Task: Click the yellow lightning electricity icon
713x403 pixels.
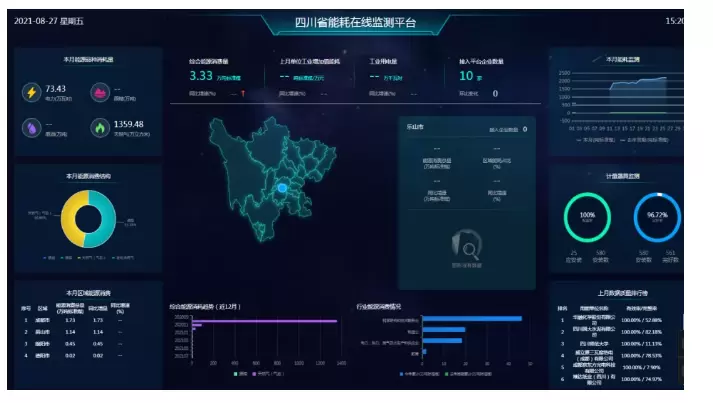Action: tap(31, 92)
